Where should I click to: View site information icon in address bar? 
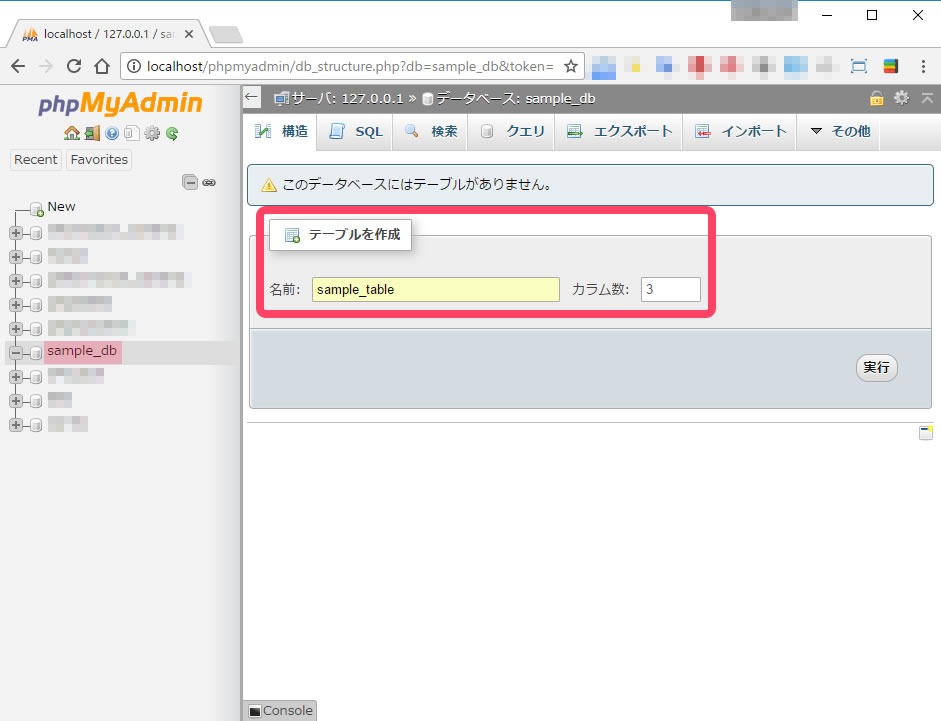click(x=134, y=66)
